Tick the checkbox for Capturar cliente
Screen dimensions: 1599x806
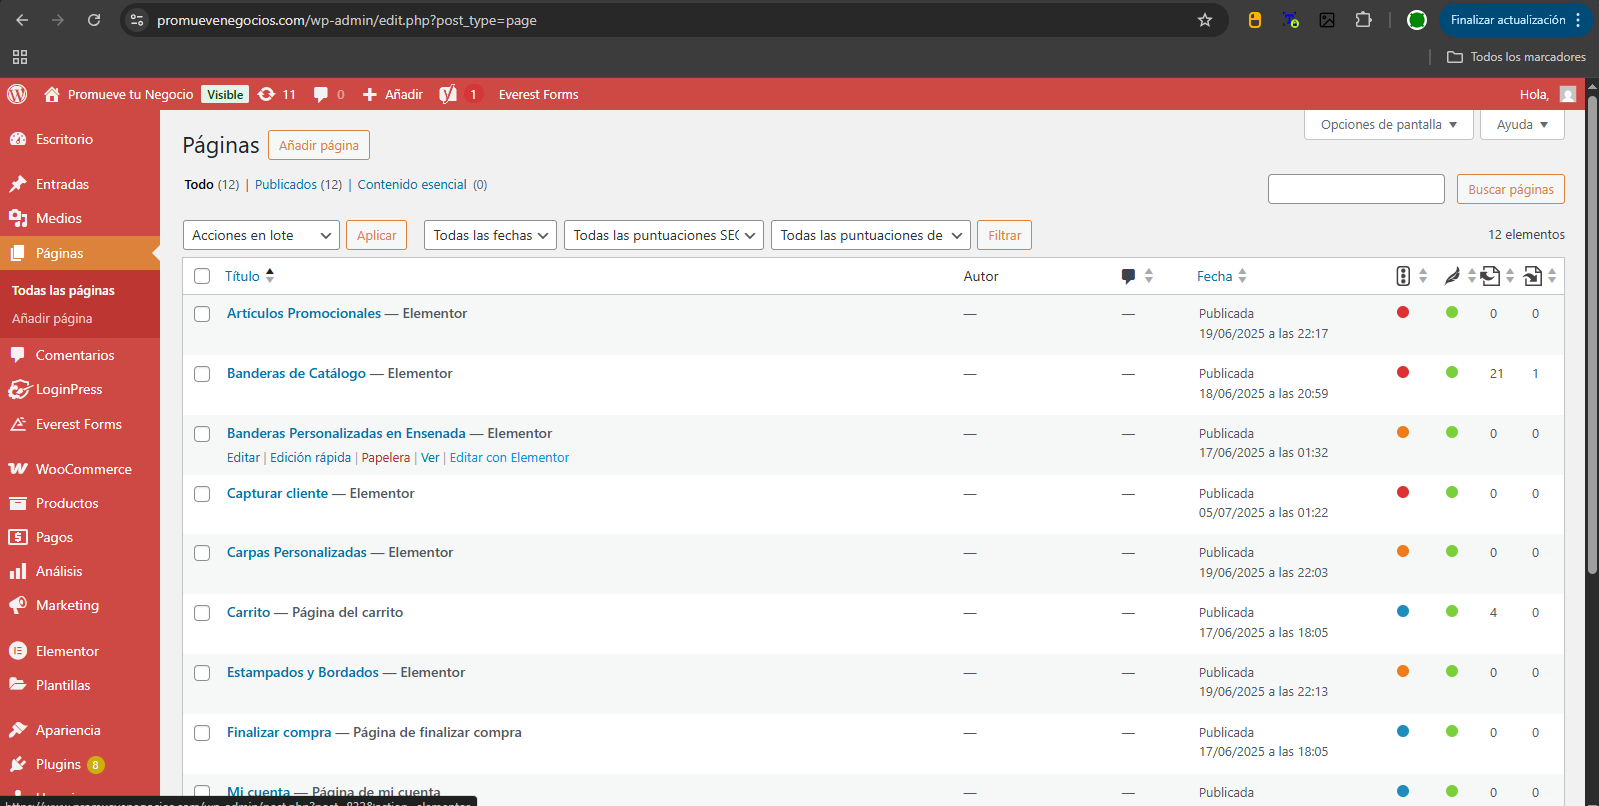pos(202,494)
